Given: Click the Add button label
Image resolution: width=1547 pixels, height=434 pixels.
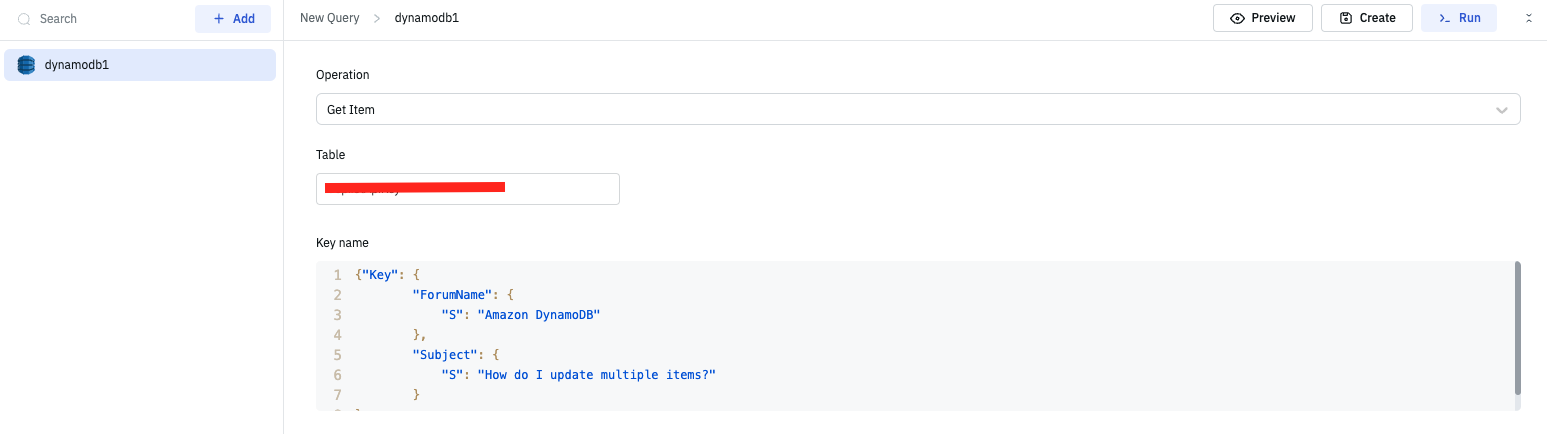Looking at the screenshot, I should coord(244,19).
